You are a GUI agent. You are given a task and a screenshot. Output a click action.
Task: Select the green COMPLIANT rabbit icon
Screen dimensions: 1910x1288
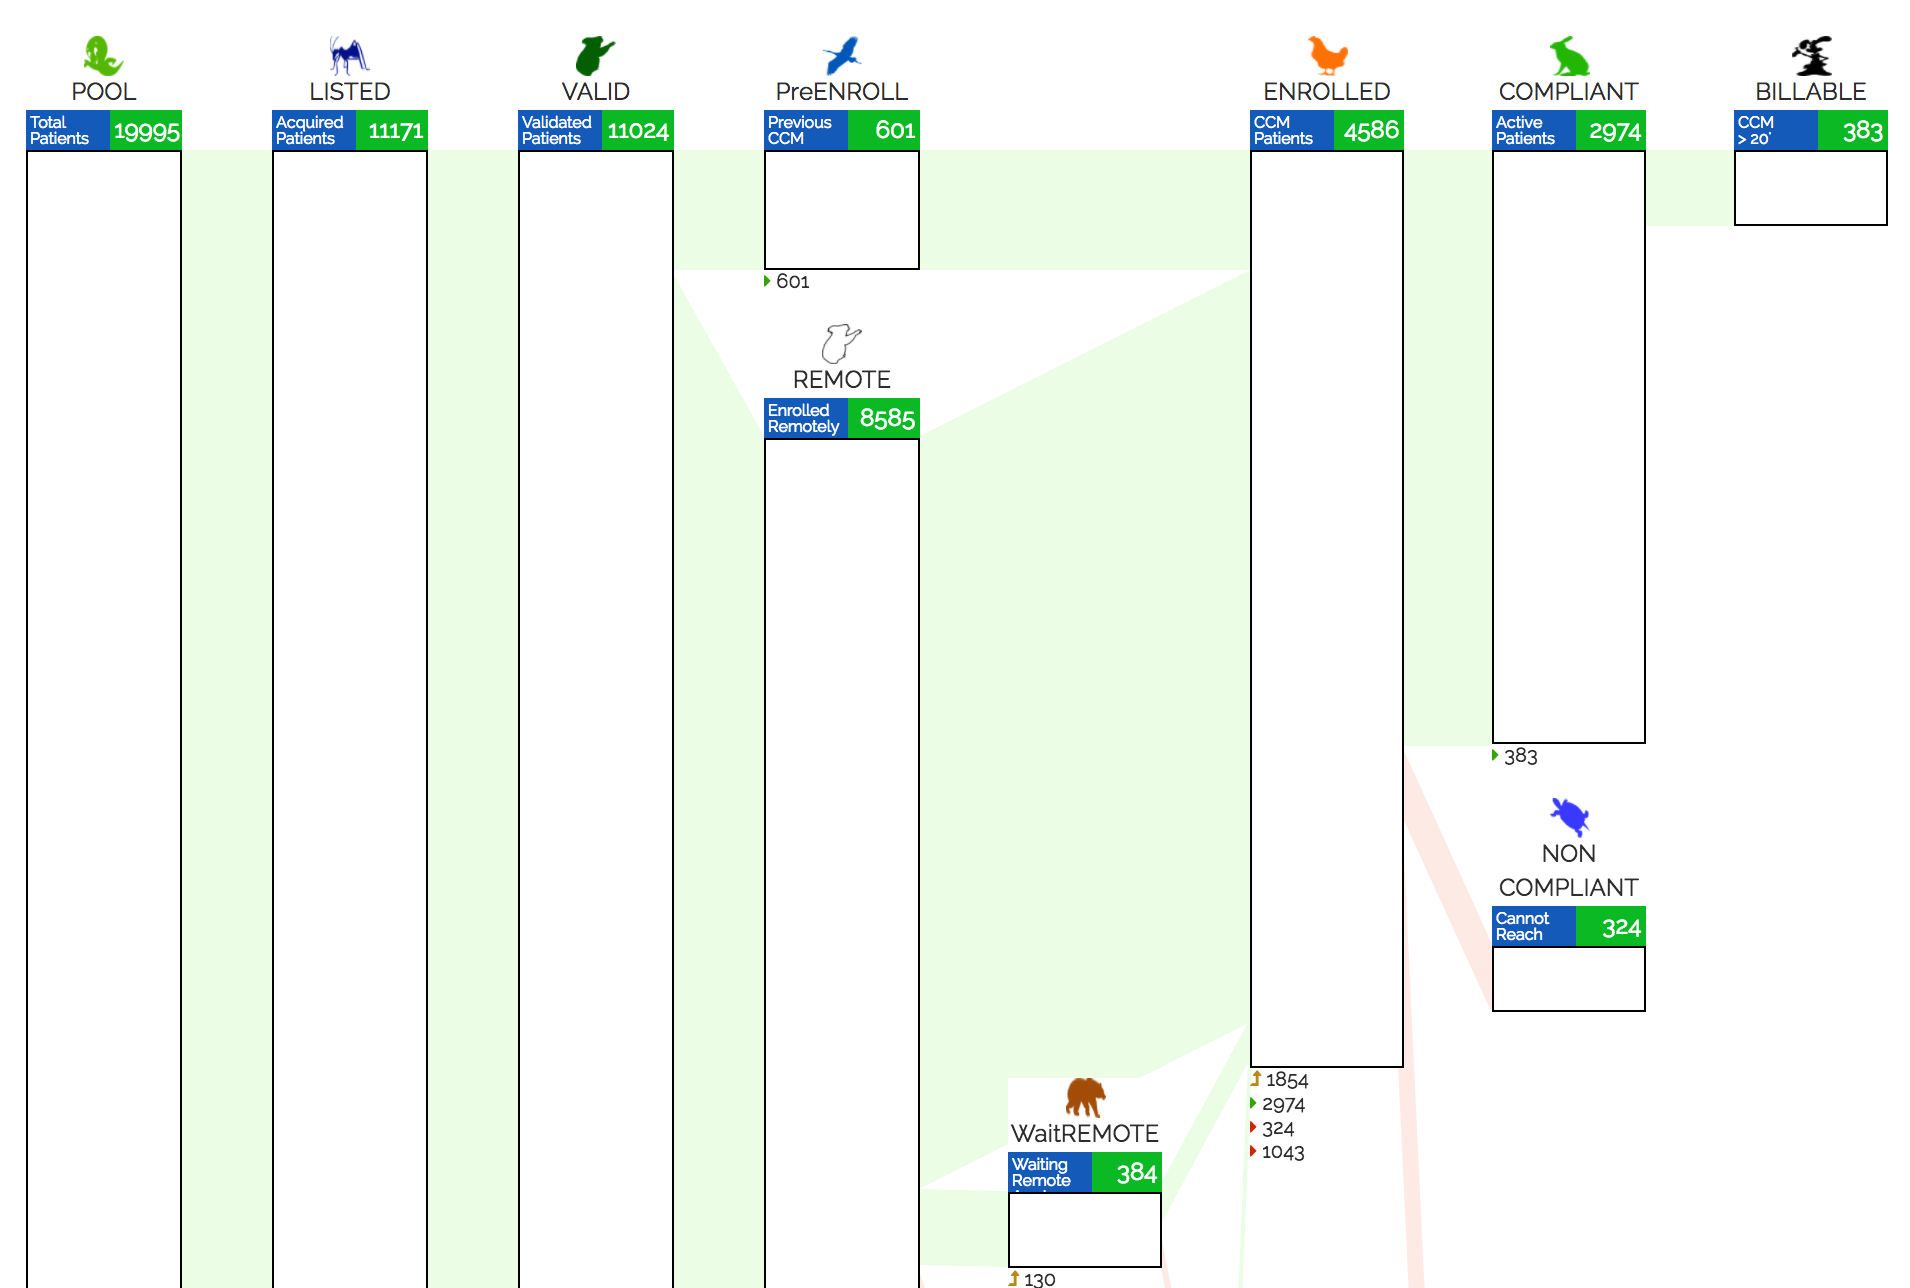(x=1568, y=56)
